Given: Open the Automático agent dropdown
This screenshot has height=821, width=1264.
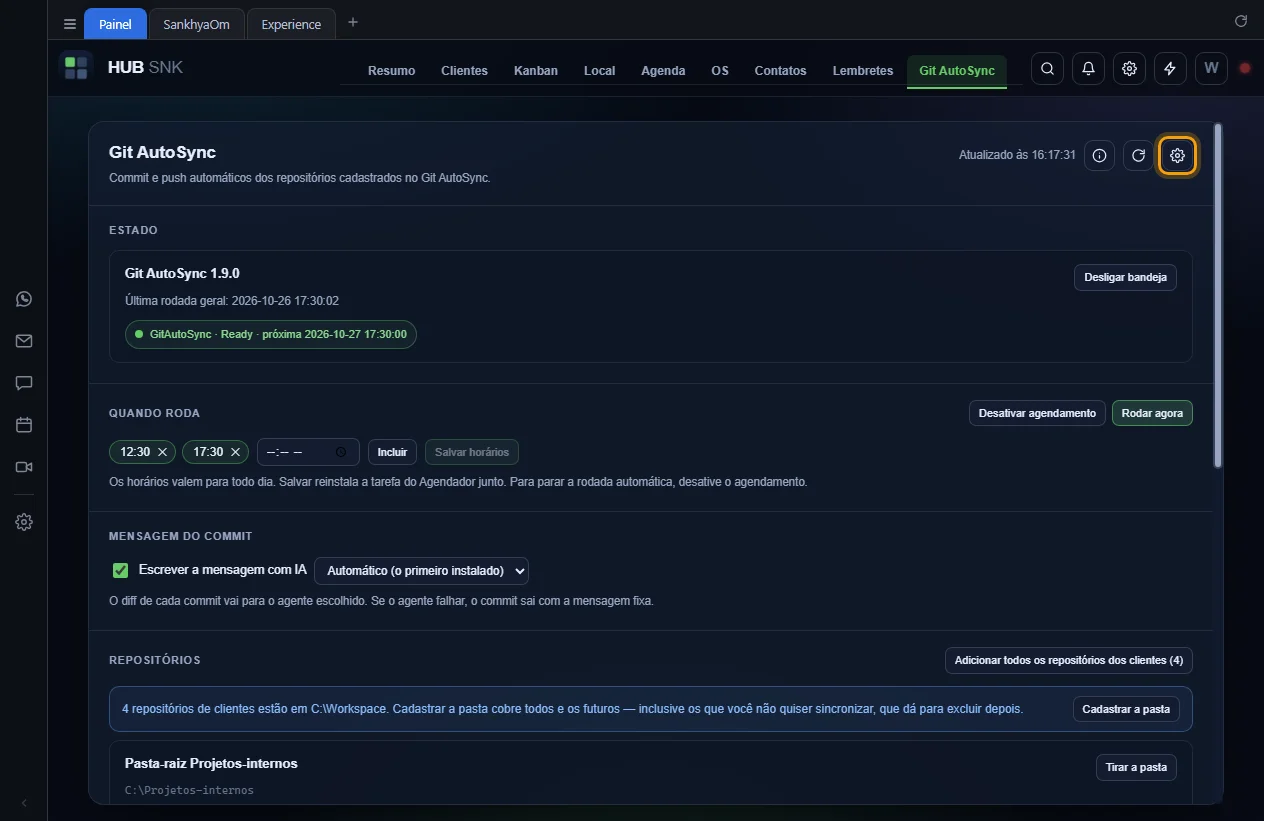Looking at the screenshot, I should point(421,571).
